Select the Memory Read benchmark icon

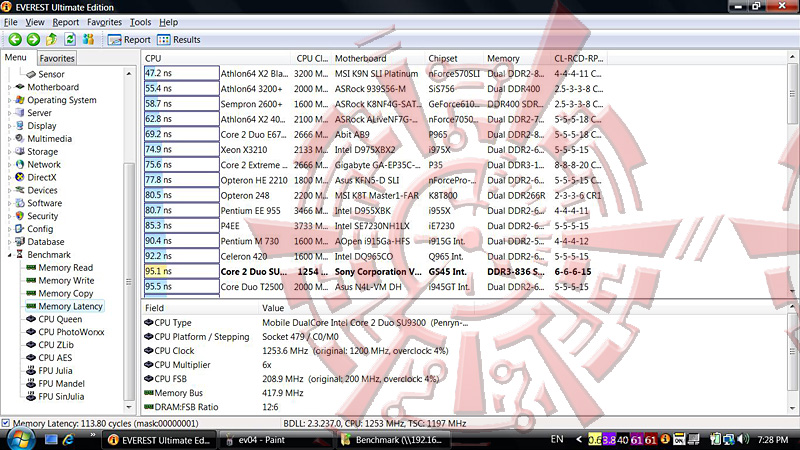point(31,267)
